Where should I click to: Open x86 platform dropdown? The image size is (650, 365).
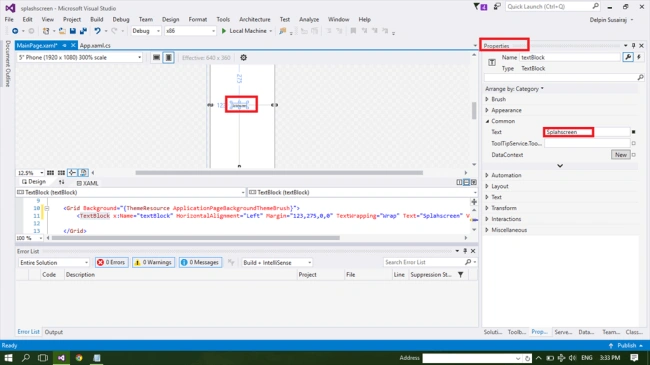[190, 31]
